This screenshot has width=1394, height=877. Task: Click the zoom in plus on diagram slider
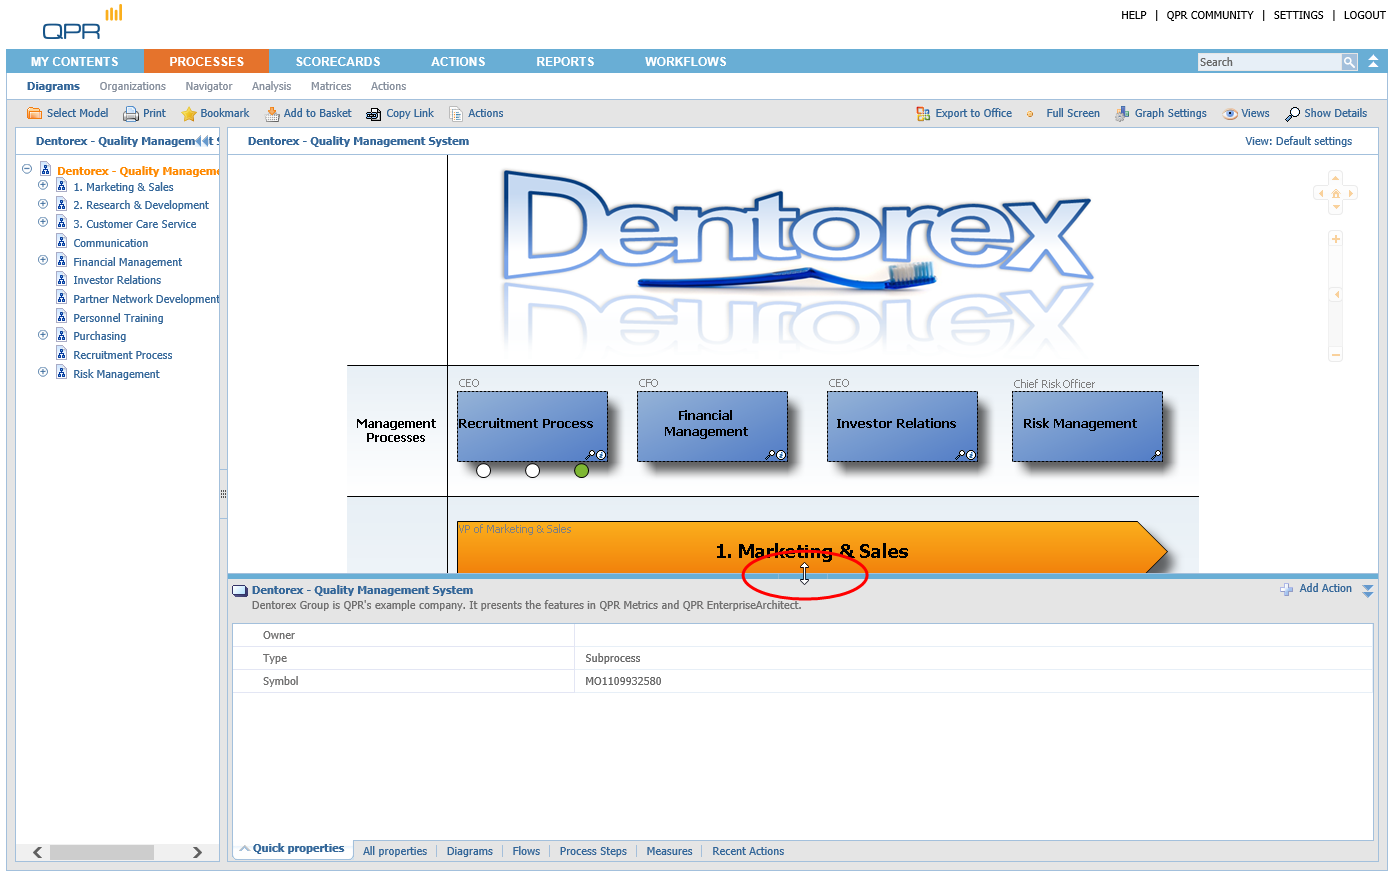tap(1335, 239)
